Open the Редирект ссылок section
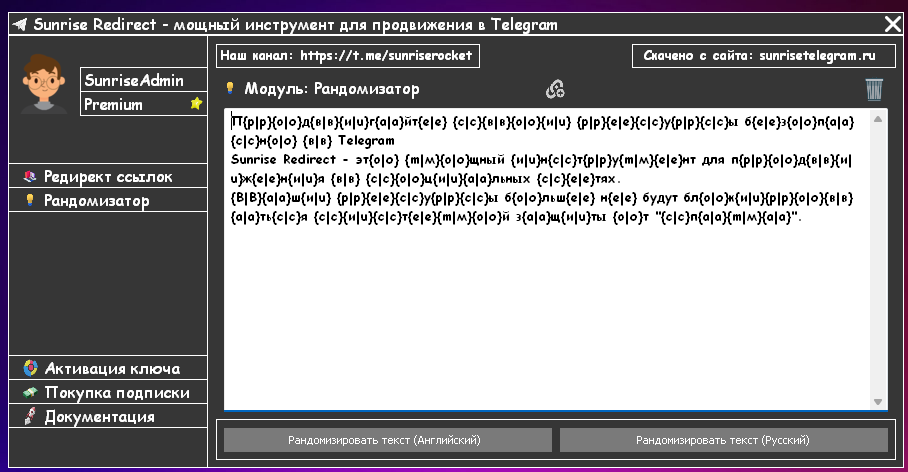This screenshot has height=472, width=908. 108,176
